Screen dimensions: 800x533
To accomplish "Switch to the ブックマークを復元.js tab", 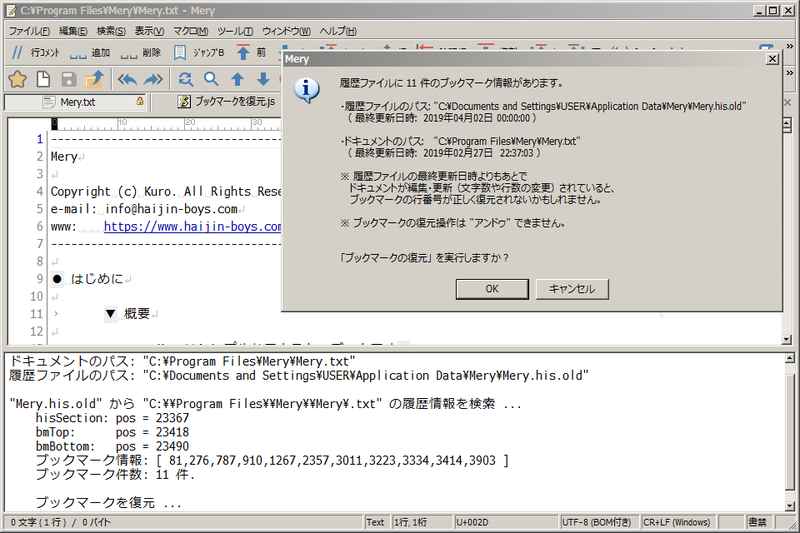I will (227, 101).
